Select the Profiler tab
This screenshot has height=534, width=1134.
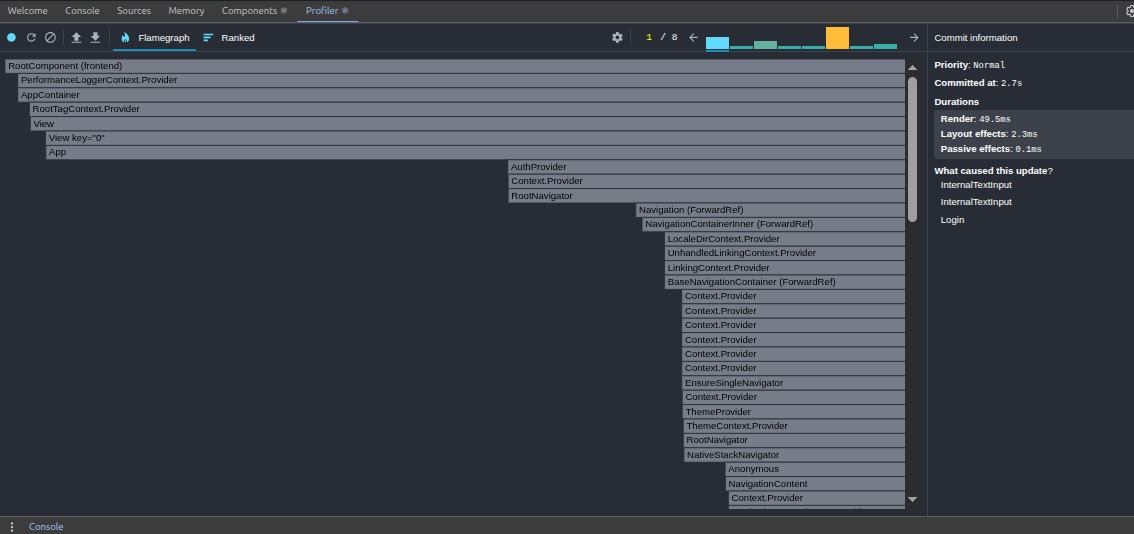(x=327, y=11)
